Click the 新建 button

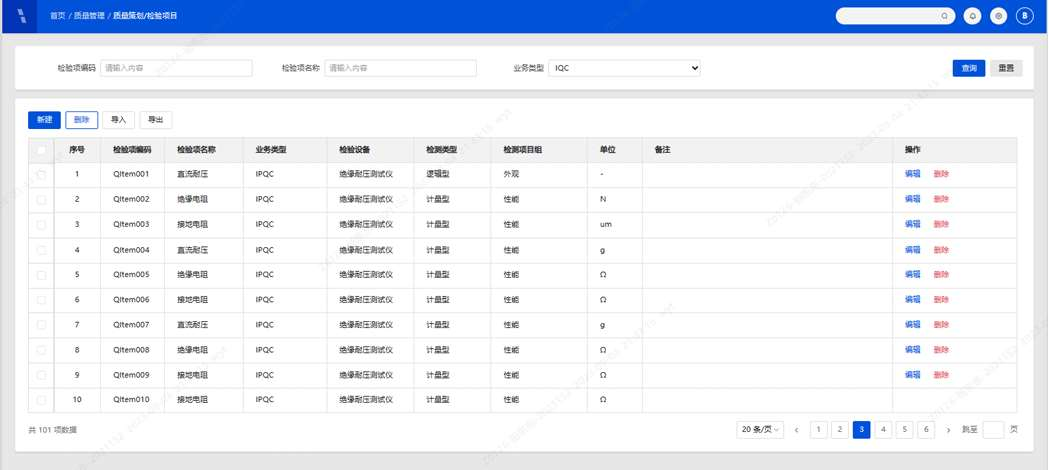click(x=44, y=120)
